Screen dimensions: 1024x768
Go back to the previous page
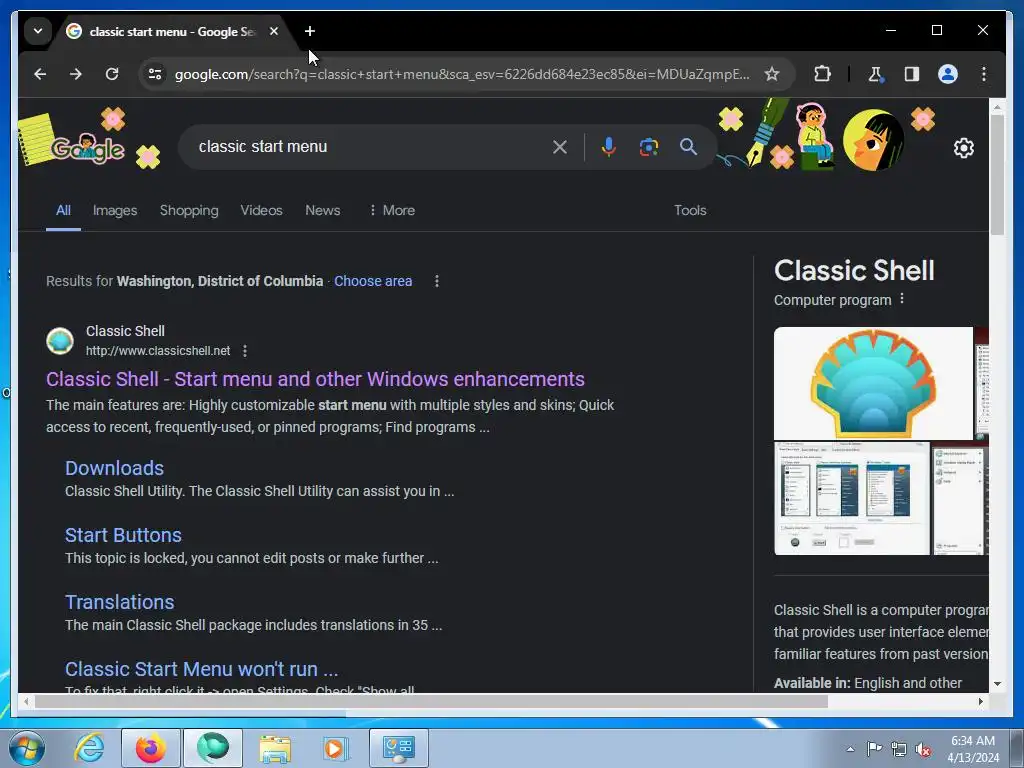[x=40, y=74]
